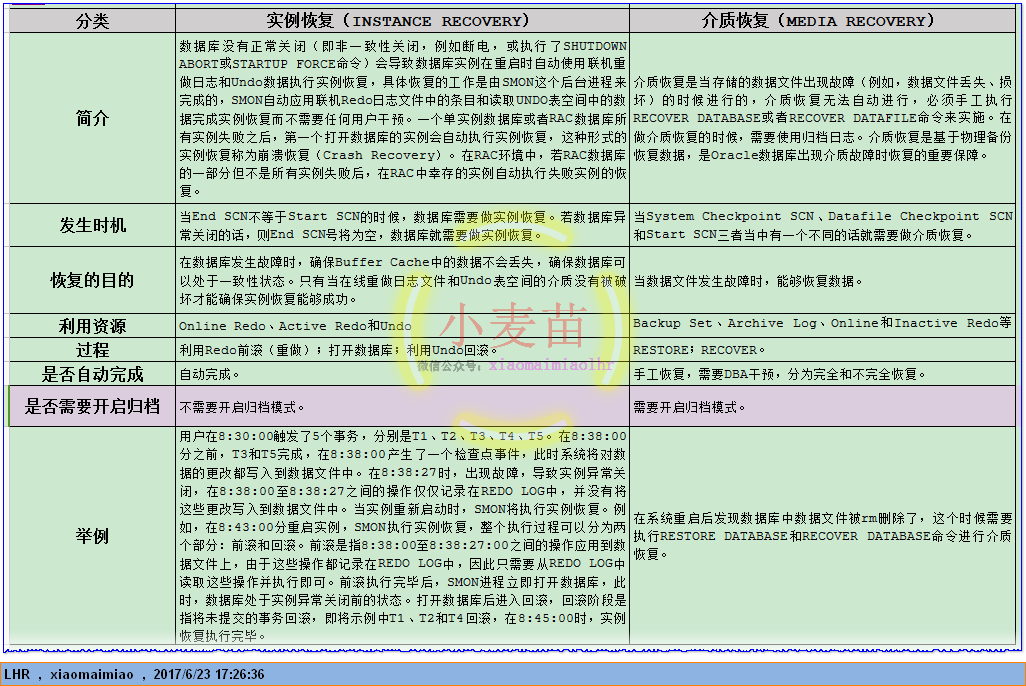Select the 举例 row label
The height and width of the screenshot is (686, 1026).
tap(92, 536)
